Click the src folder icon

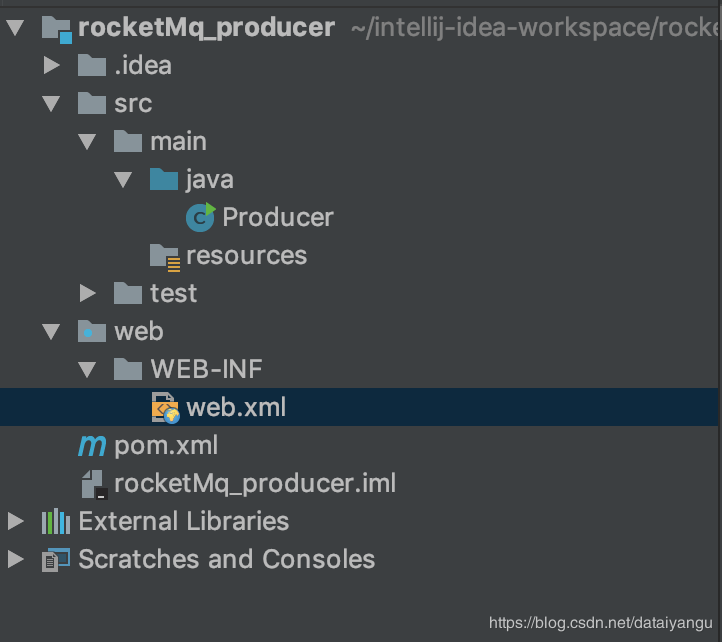pyautogui.click(x=92, y=103)
